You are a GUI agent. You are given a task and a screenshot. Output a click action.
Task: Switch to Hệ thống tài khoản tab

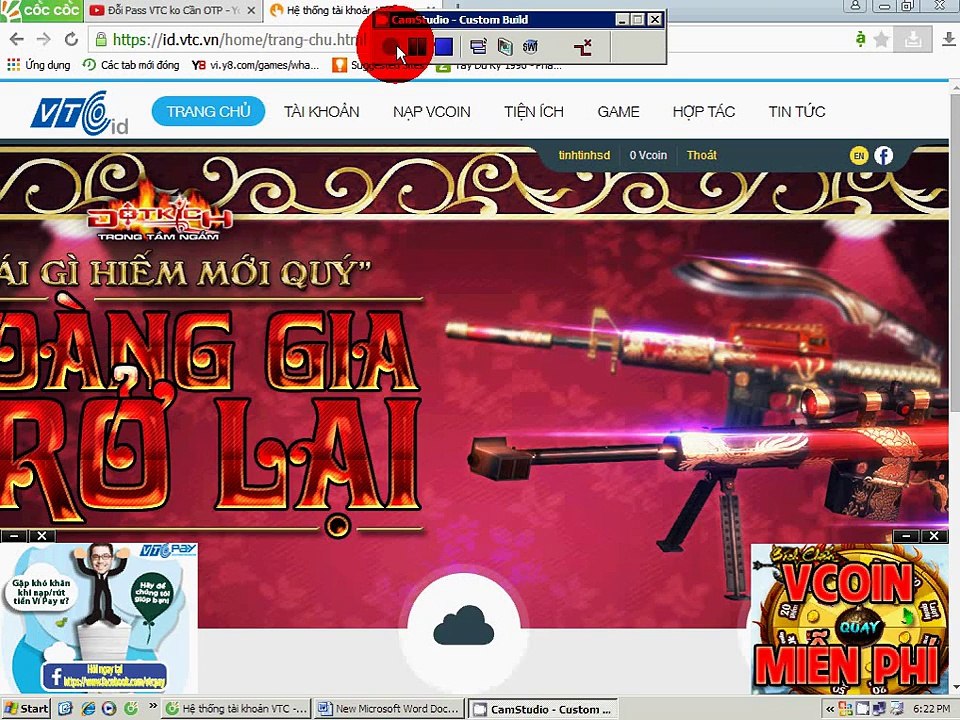click(x=321, y=10)
